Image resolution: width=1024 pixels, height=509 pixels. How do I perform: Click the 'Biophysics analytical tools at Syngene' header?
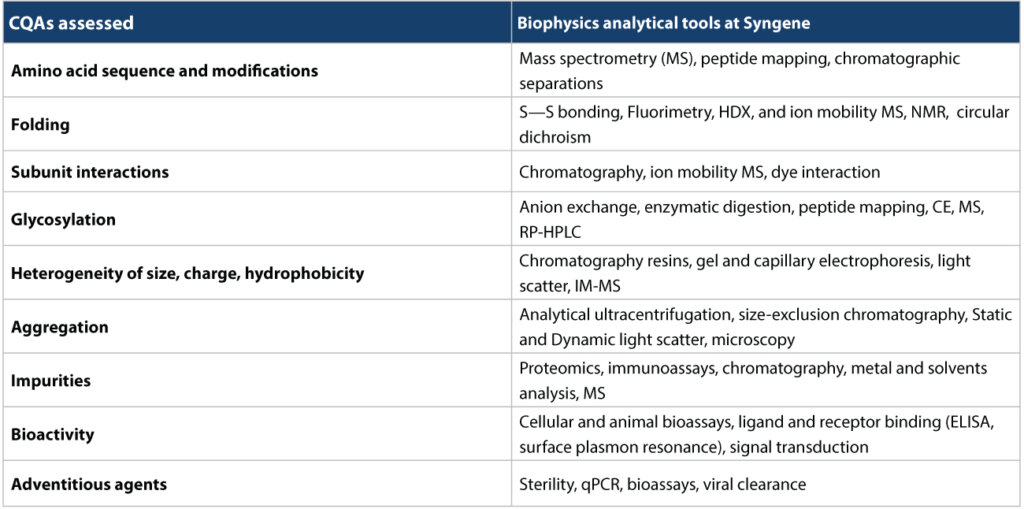[x=765, y=22]
